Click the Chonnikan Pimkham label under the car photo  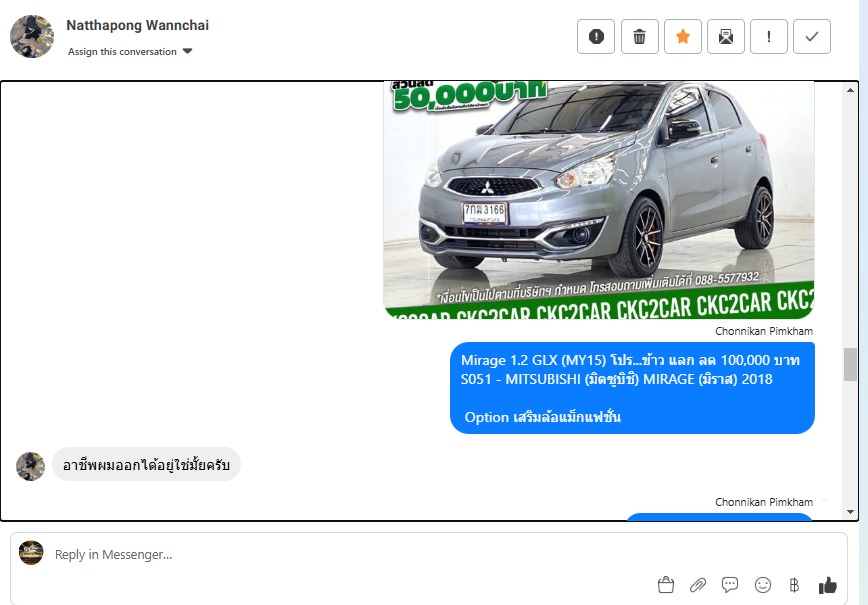[764, 331]
